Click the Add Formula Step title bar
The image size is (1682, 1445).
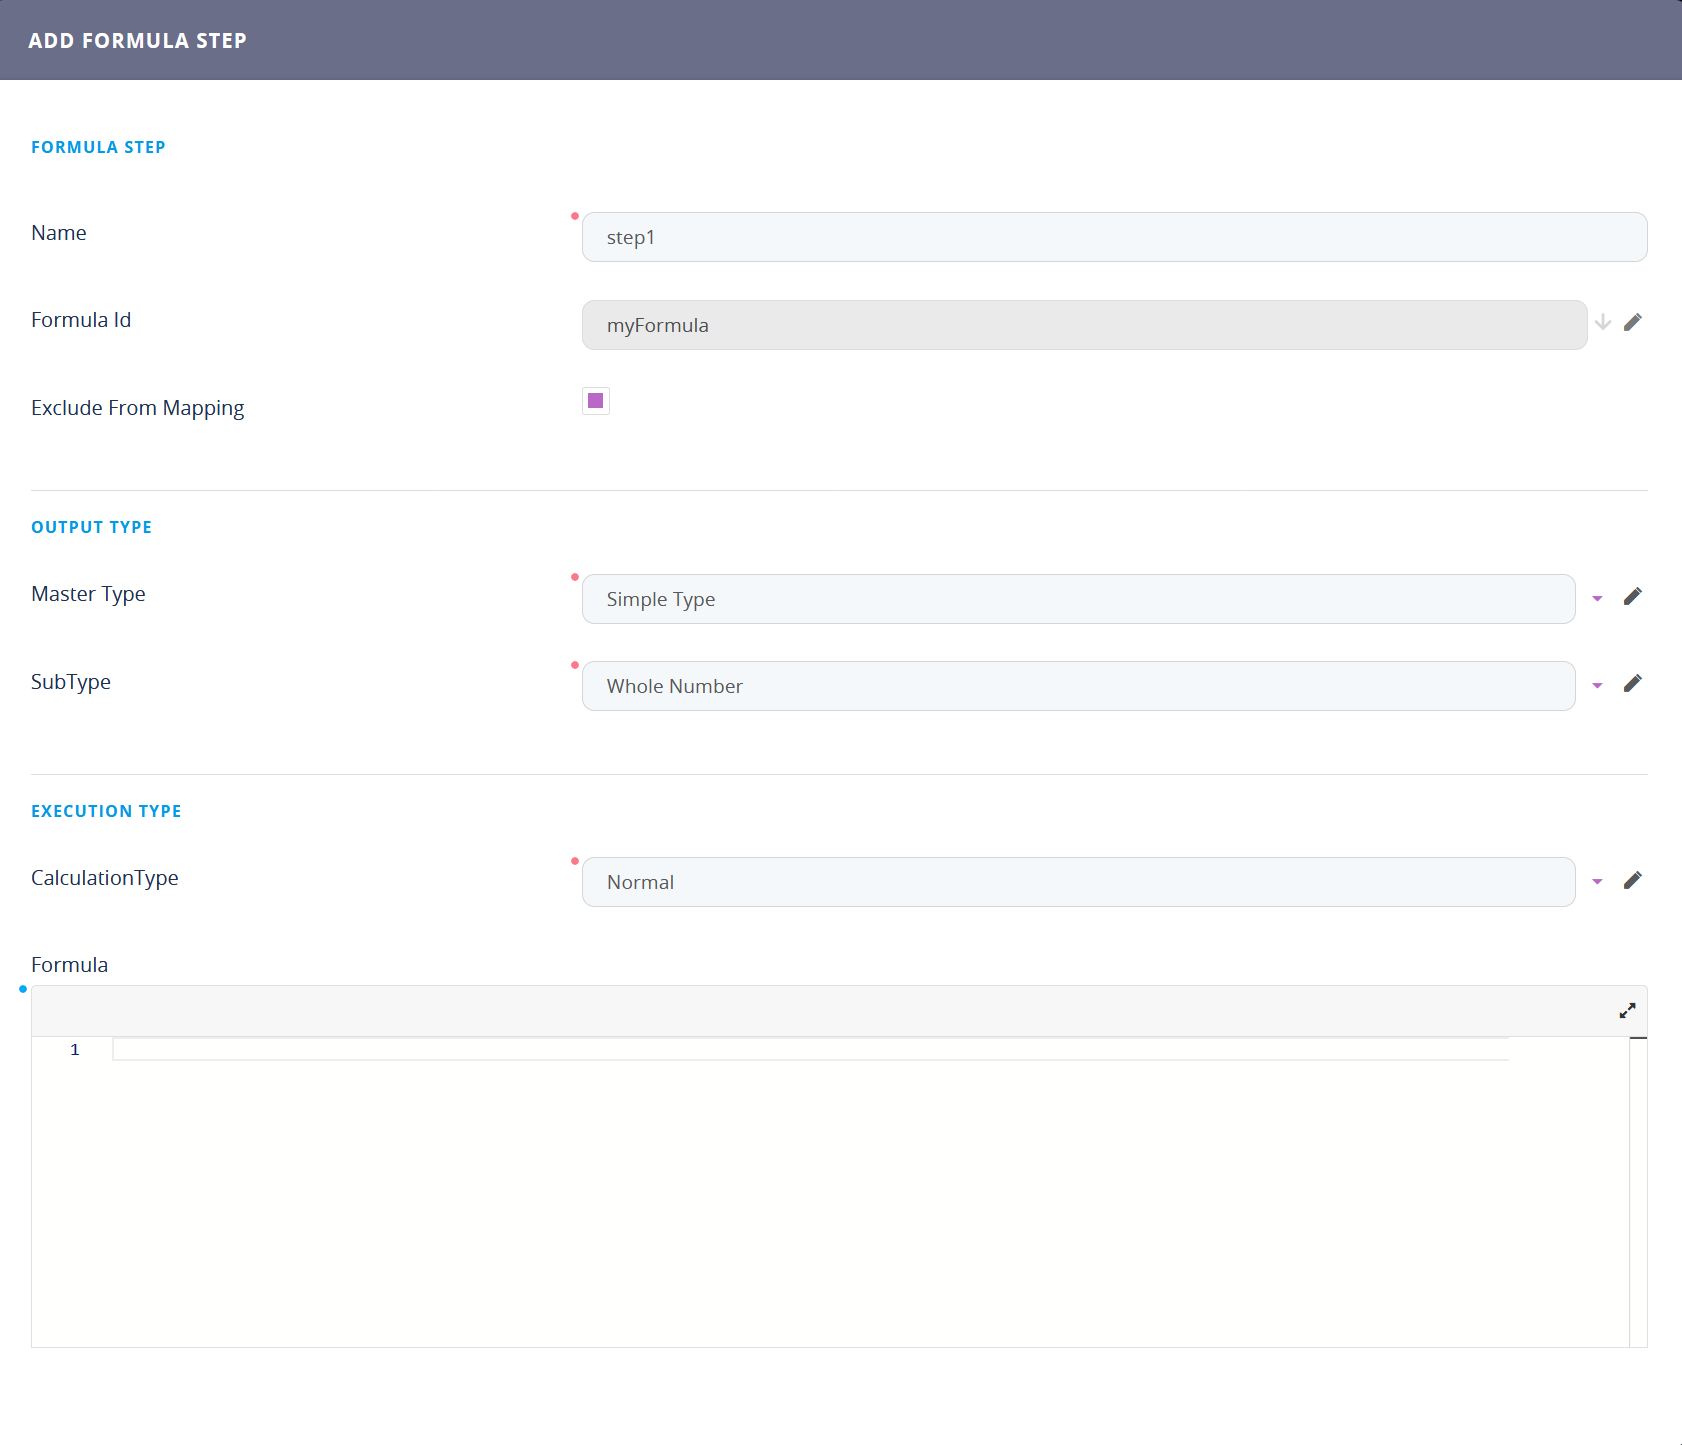840,40
